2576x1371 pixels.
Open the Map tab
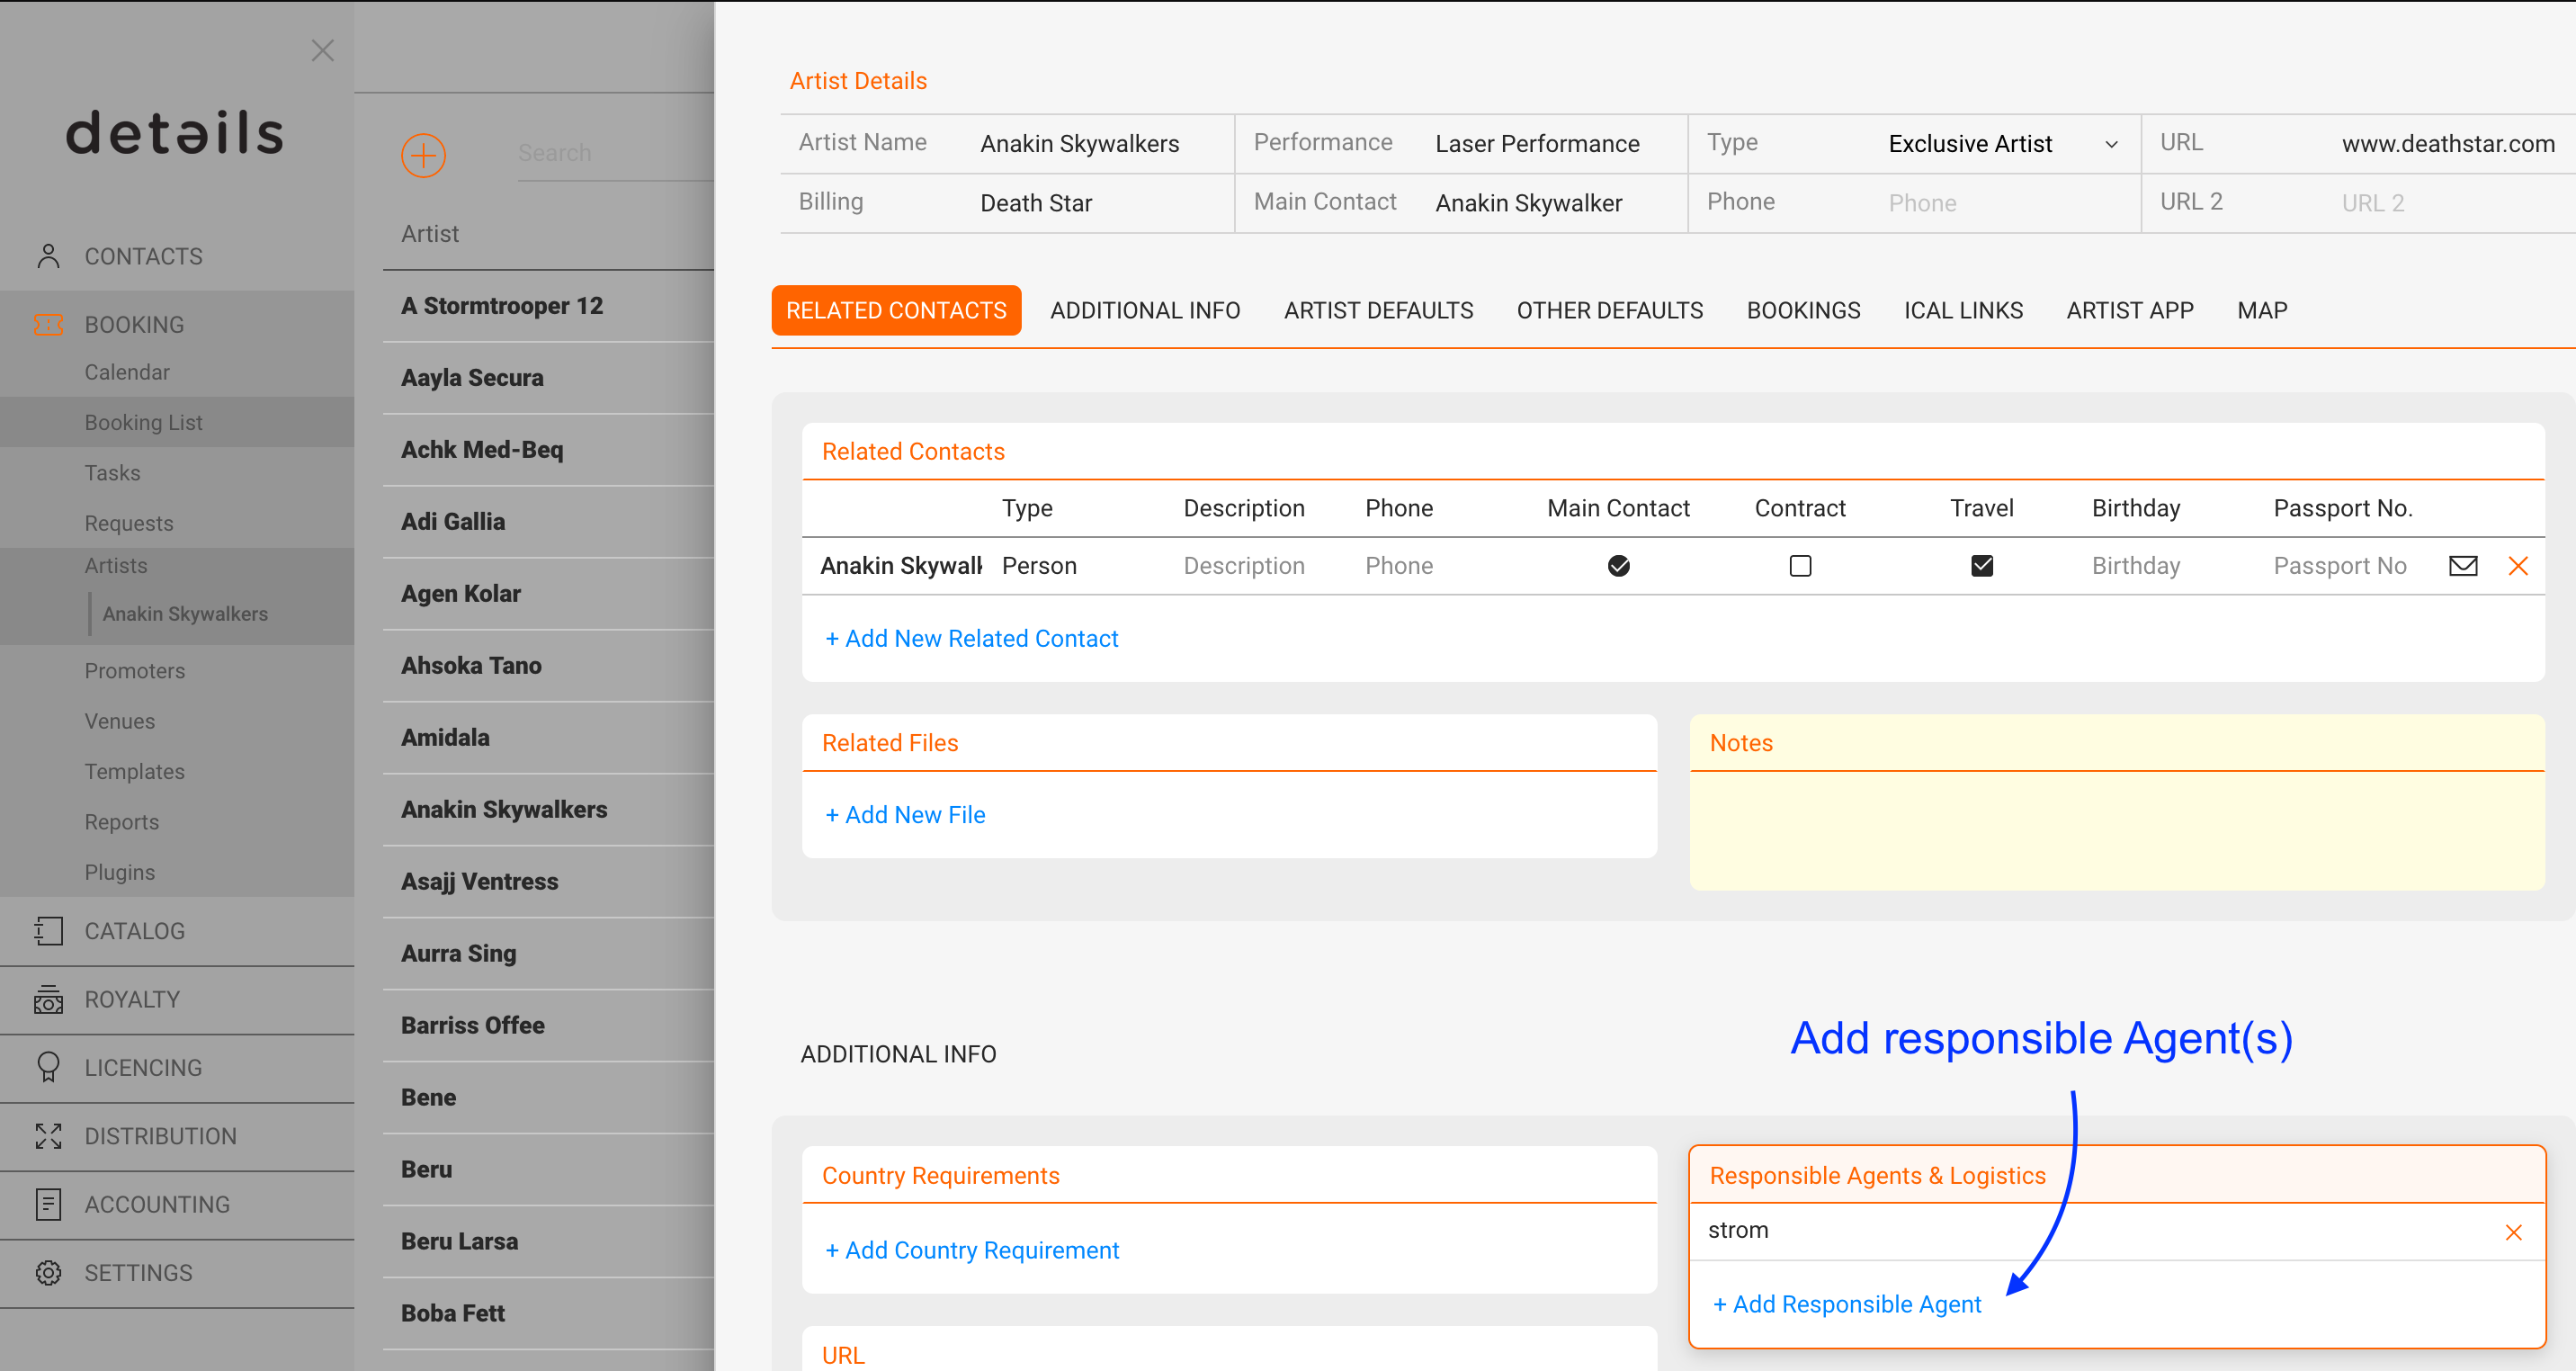tap(2262, 310)
